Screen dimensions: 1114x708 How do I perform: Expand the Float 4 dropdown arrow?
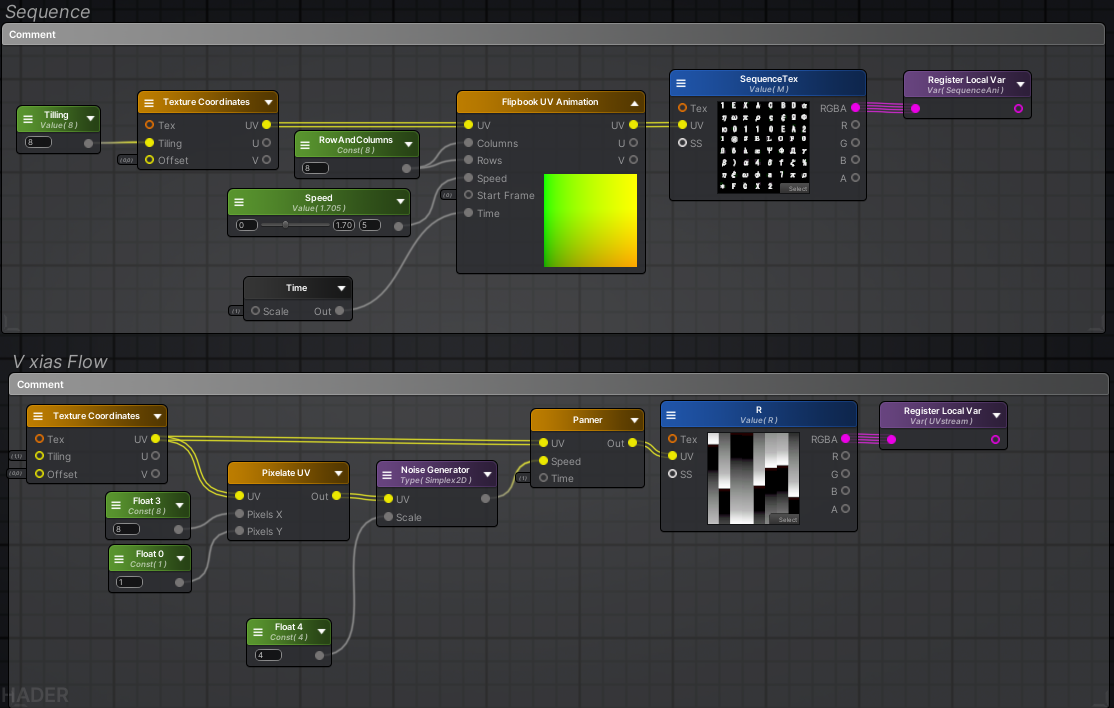[321, 631]
